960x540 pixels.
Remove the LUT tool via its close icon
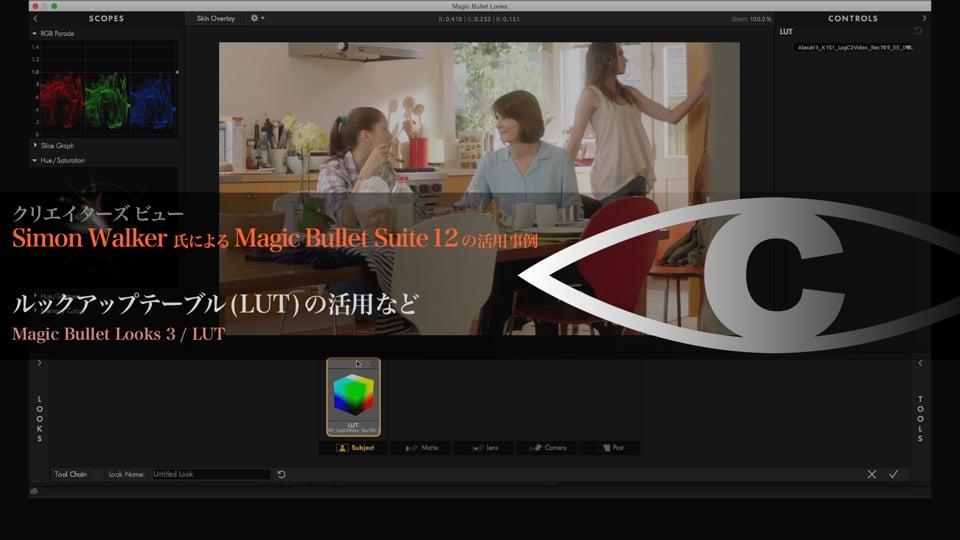point(373,364)
